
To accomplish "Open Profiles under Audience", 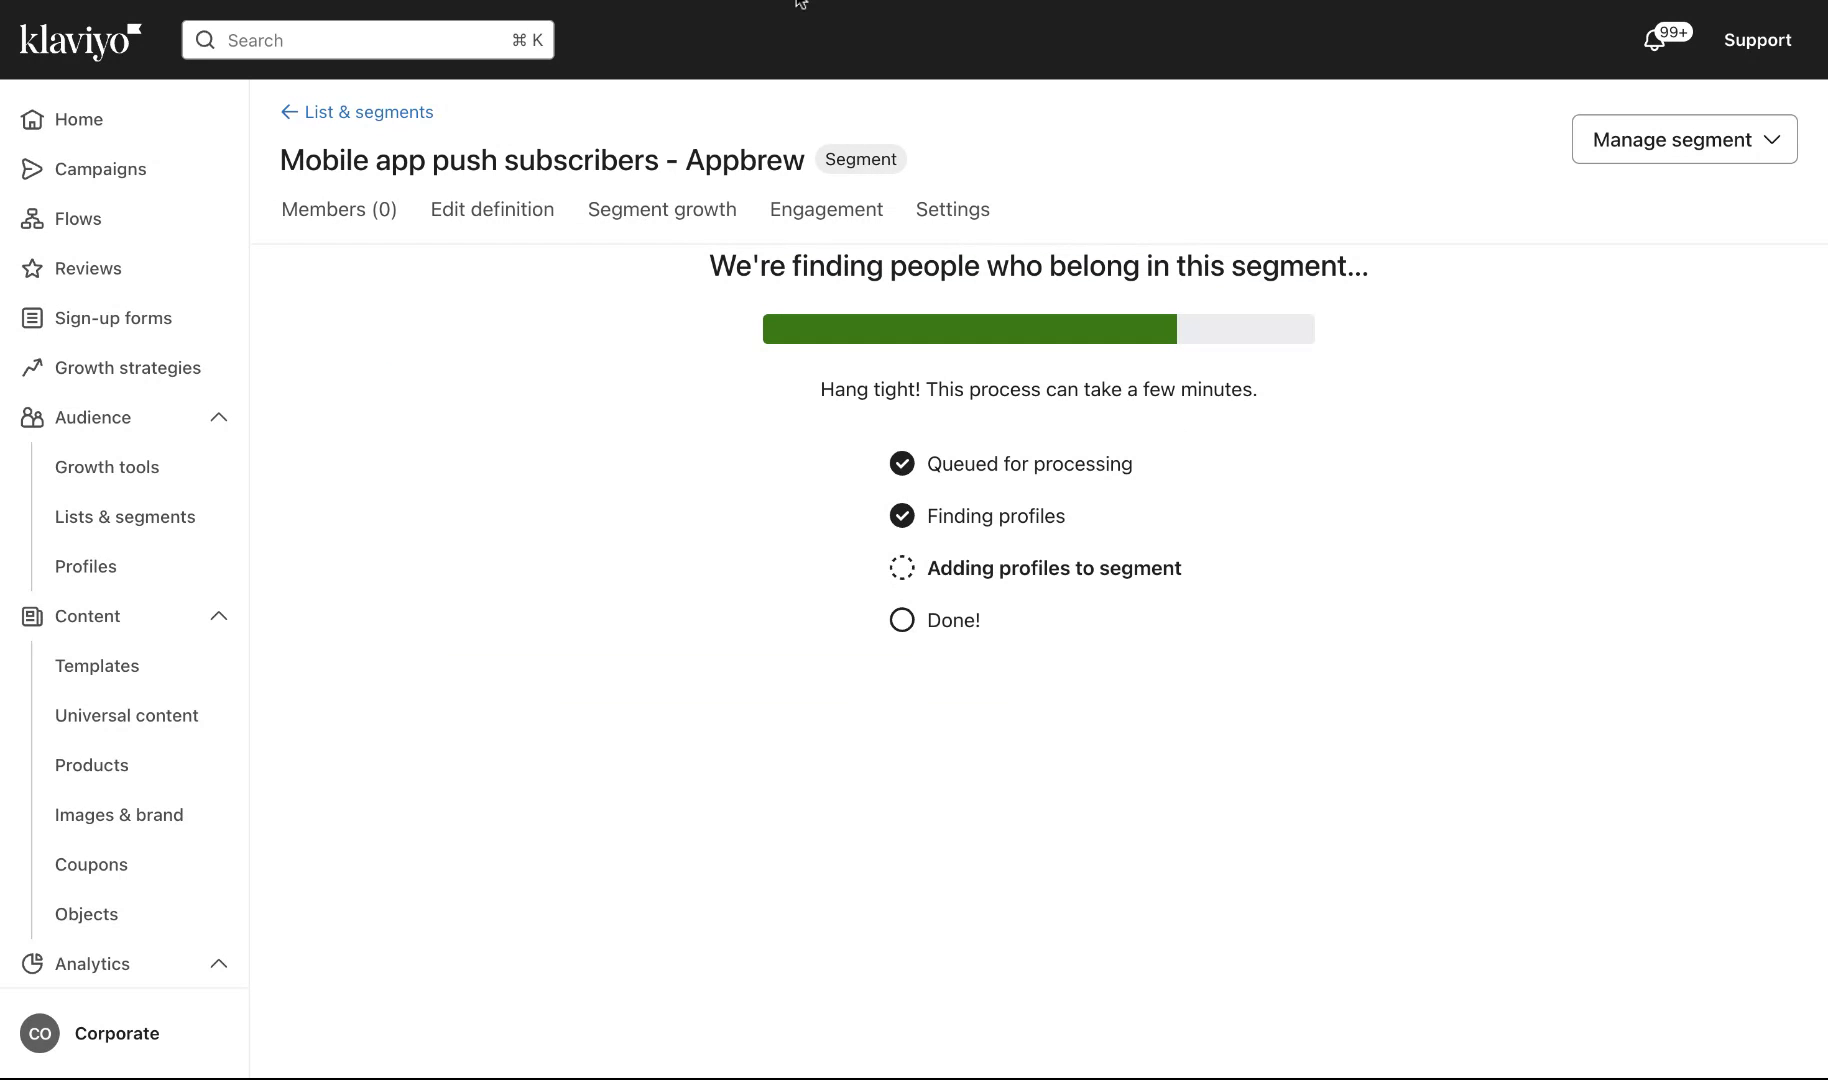I will click(x=86, y=566).
